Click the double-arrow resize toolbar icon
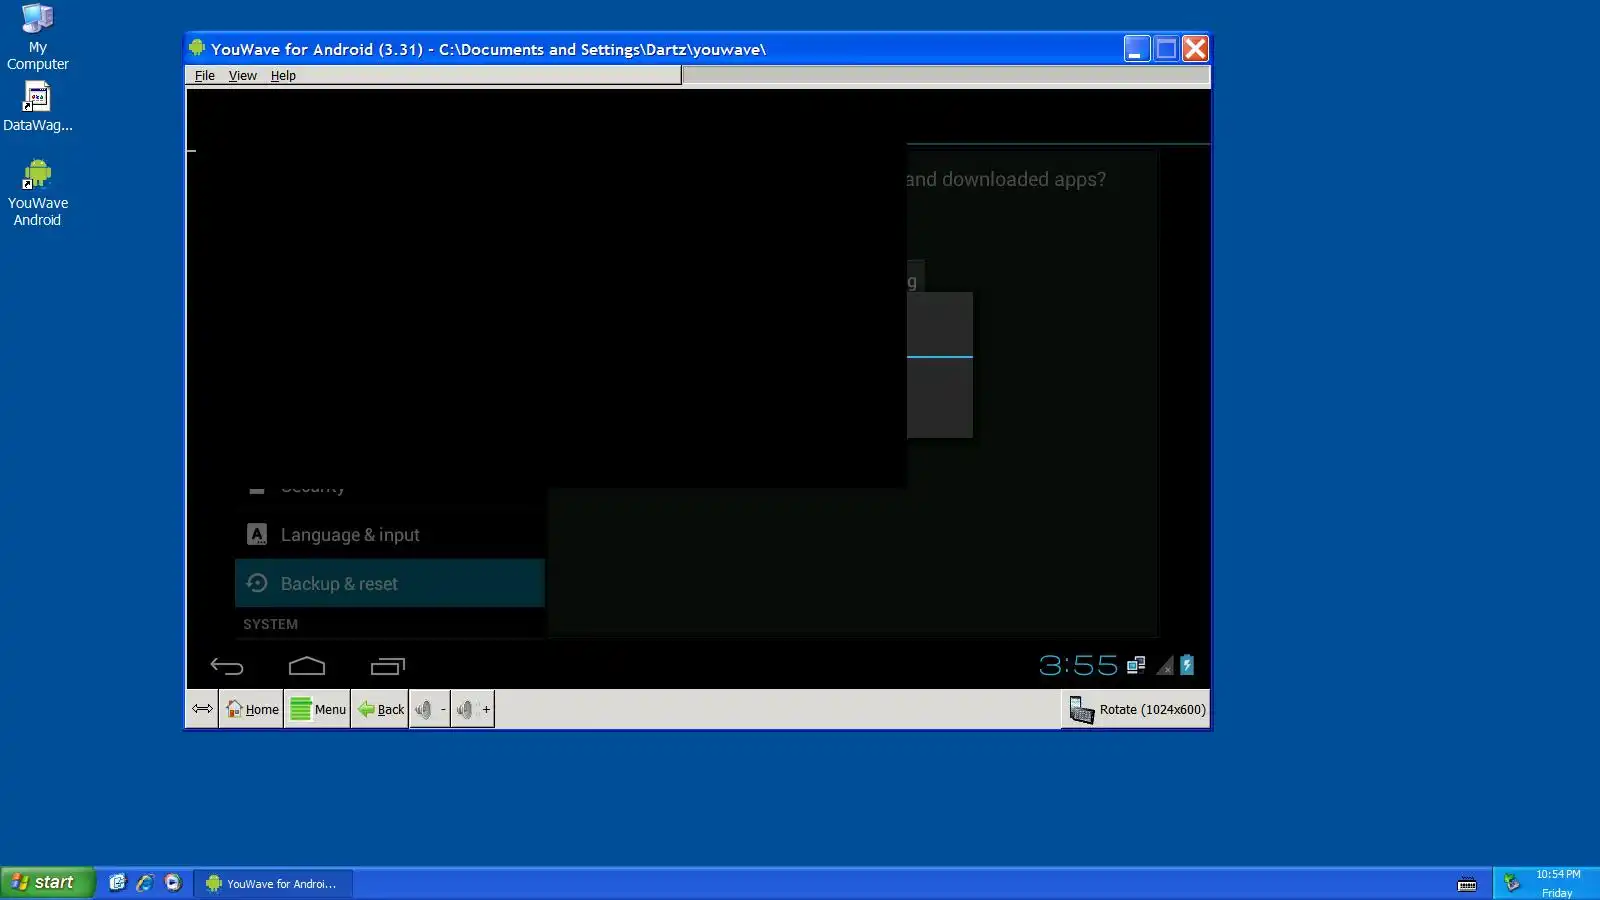 click(x=202, y=709)
